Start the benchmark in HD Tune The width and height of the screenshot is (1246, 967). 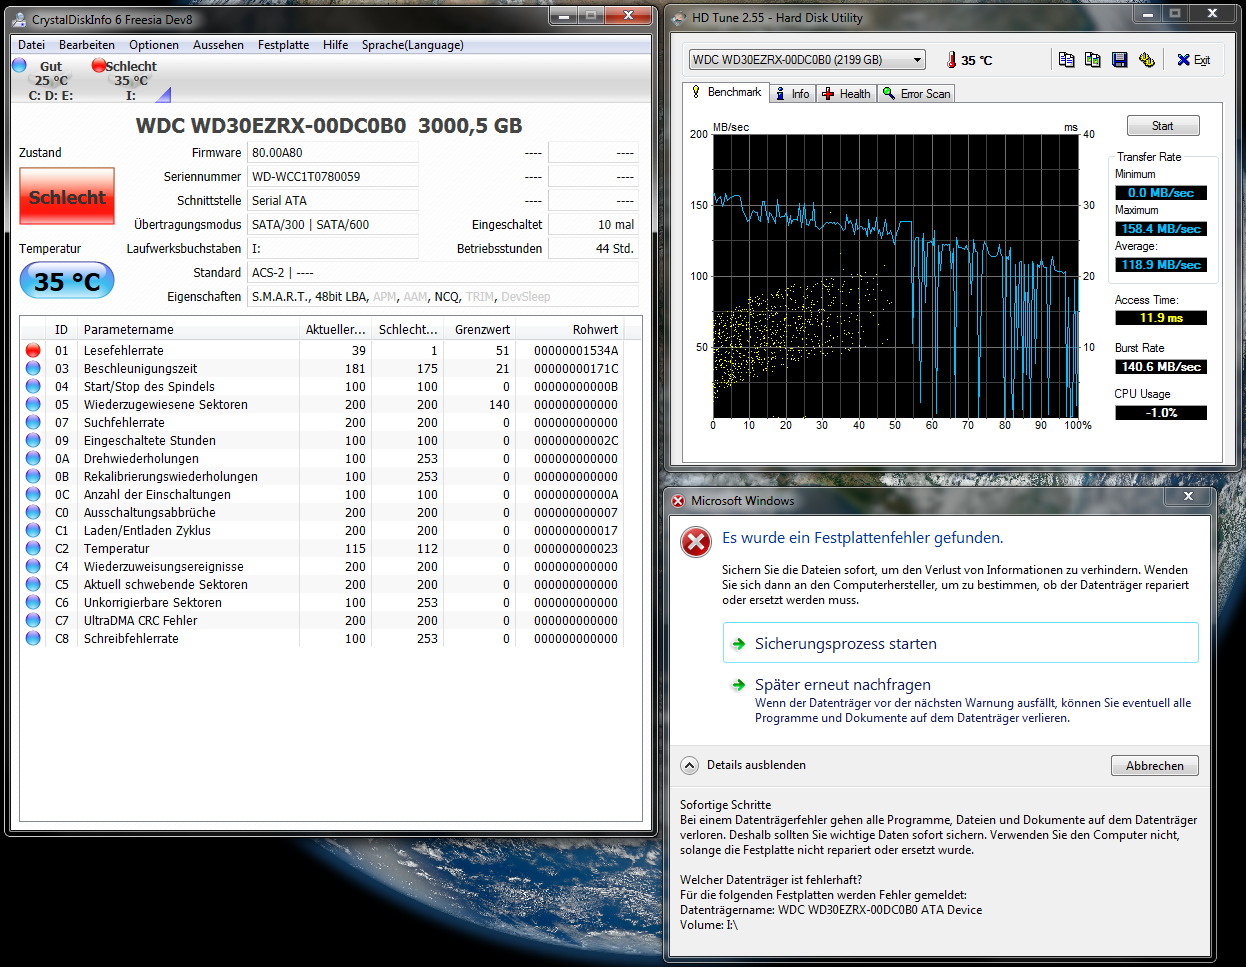pos(1162,126)
